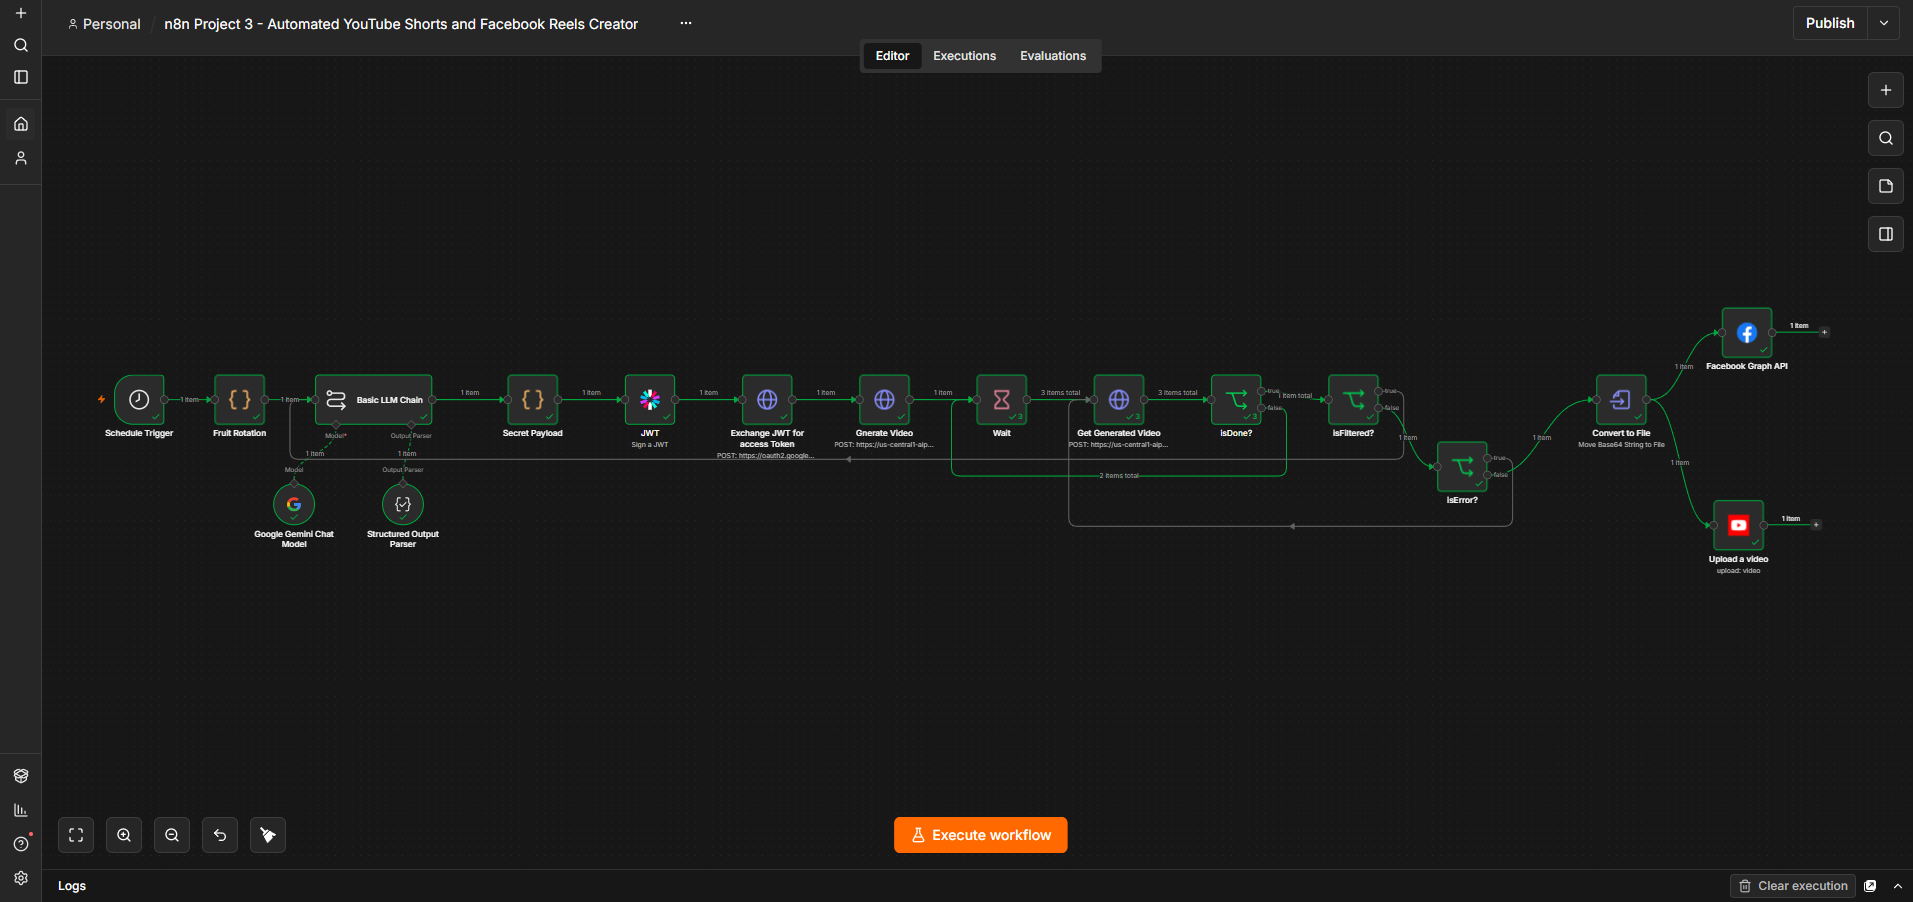Image resolution: width=1913 pixels, height=902 pixels.
Task: Go to the home overview
Action: pyautogui.click(x=21, y=124)
